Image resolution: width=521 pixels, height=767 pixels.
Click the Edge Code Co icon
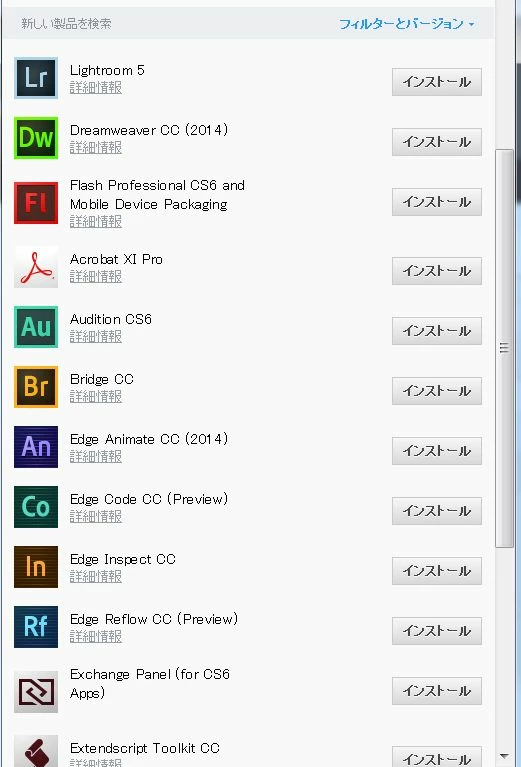[36, 507]
